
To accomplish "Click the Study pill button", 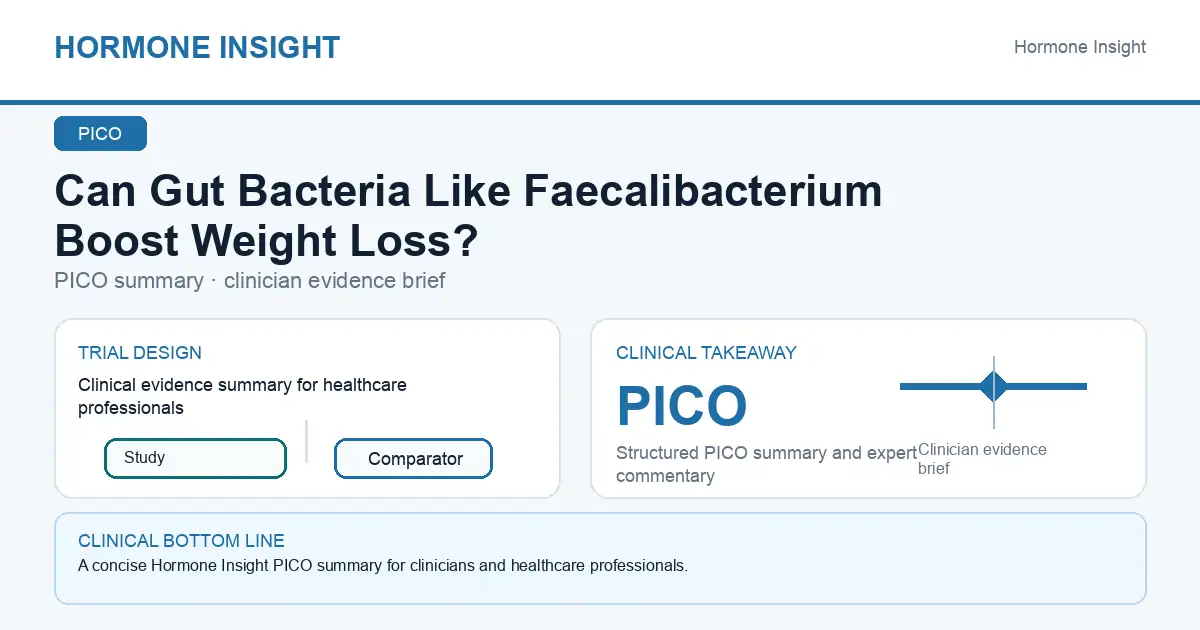I will 195,458.
